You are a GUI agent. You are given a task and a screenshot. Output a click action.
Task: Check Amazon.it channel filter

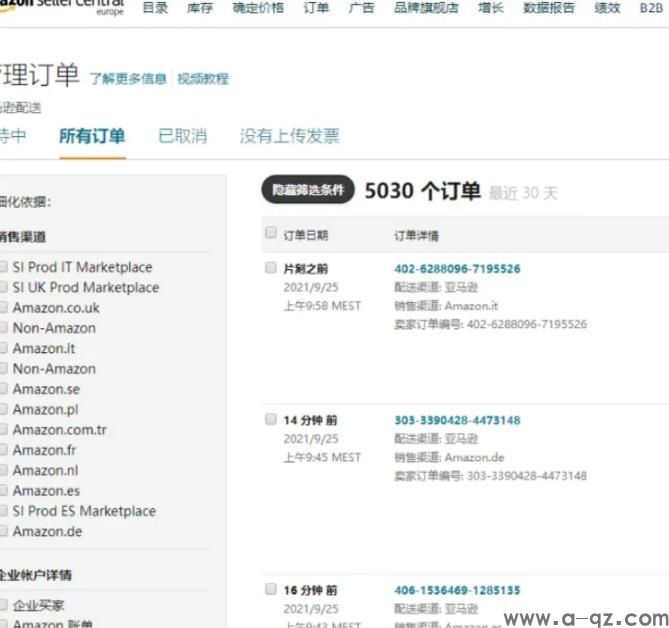(3, 348)
